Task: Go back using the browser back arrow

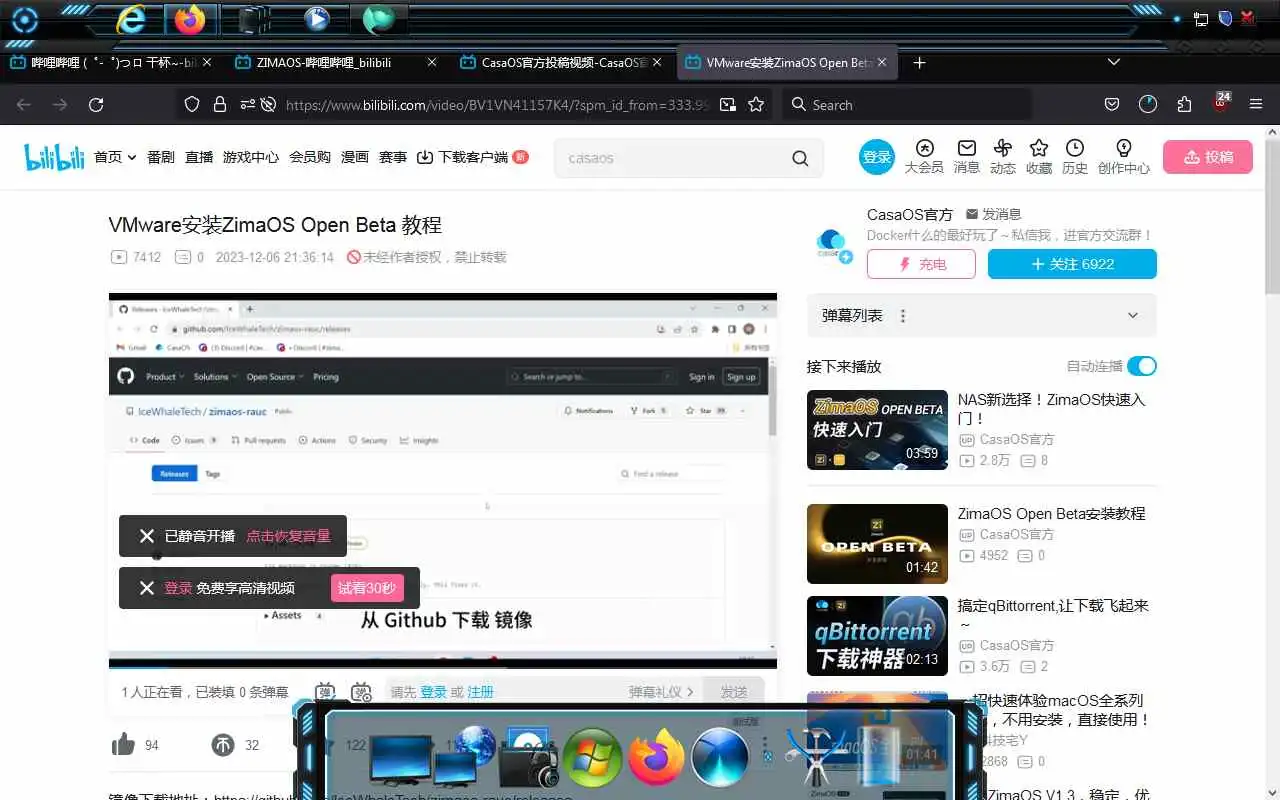Action: pos(24,105)
